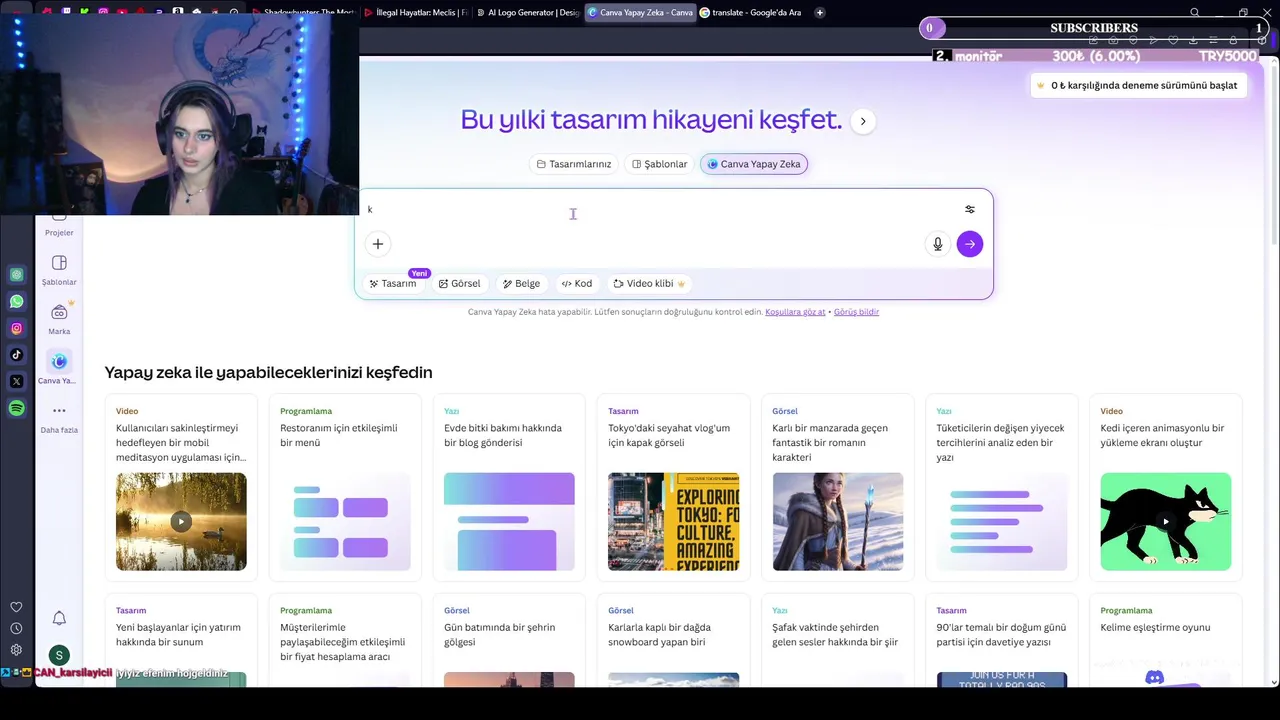This screenshot has height=720, width=1280.
Task: Open Karlı manzarada fantastik karakter card
Action: (837, 488)
